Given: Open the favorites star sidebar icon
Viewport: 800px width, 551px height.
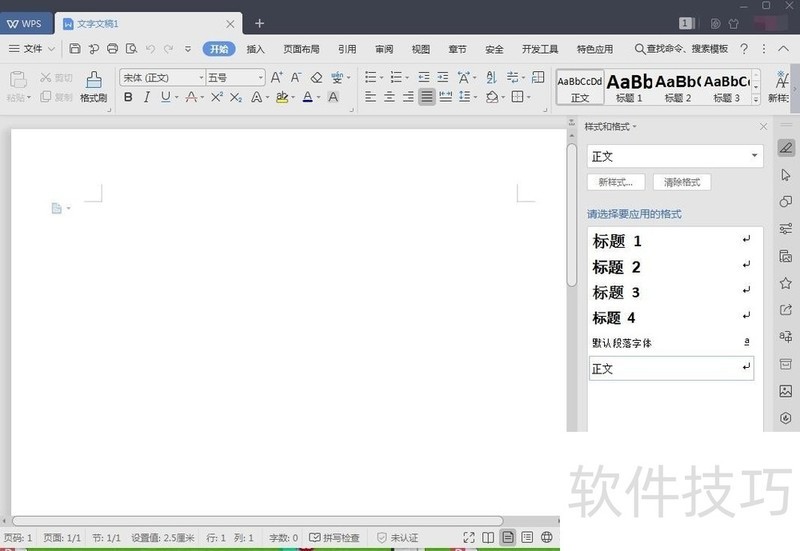Looking at the screenshot, I should pos(786,283).
